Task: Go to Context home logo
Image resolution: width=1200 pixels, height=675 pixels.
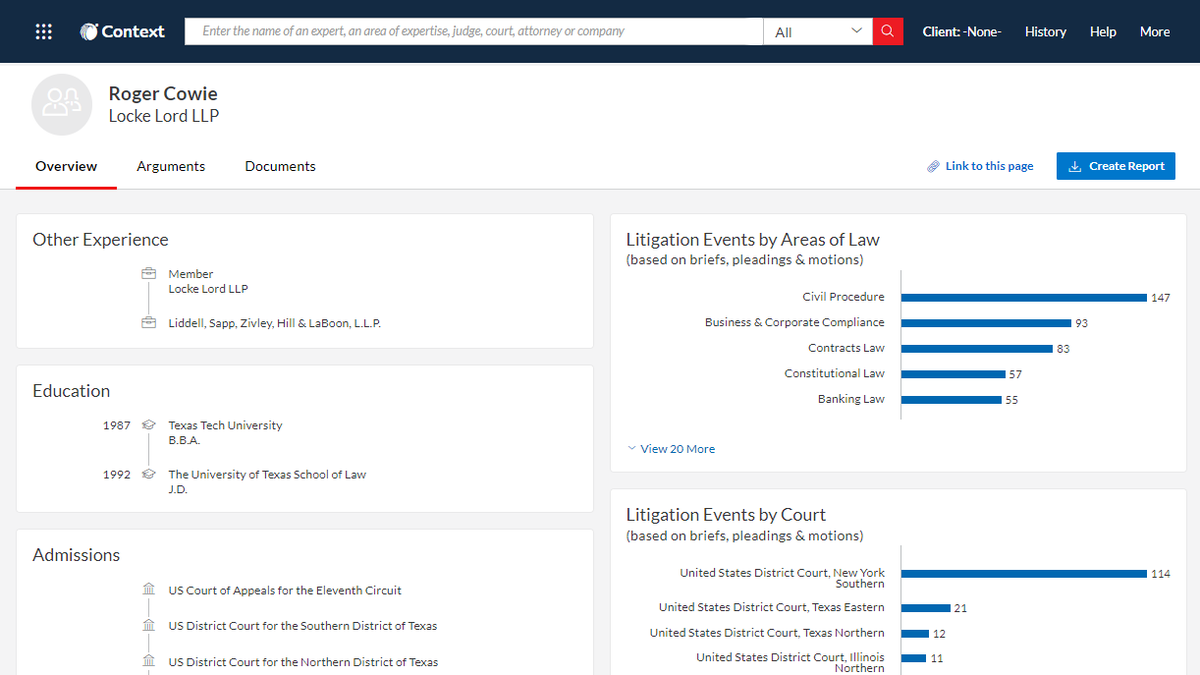Action: pyautogui.click(x=122, y=31)
